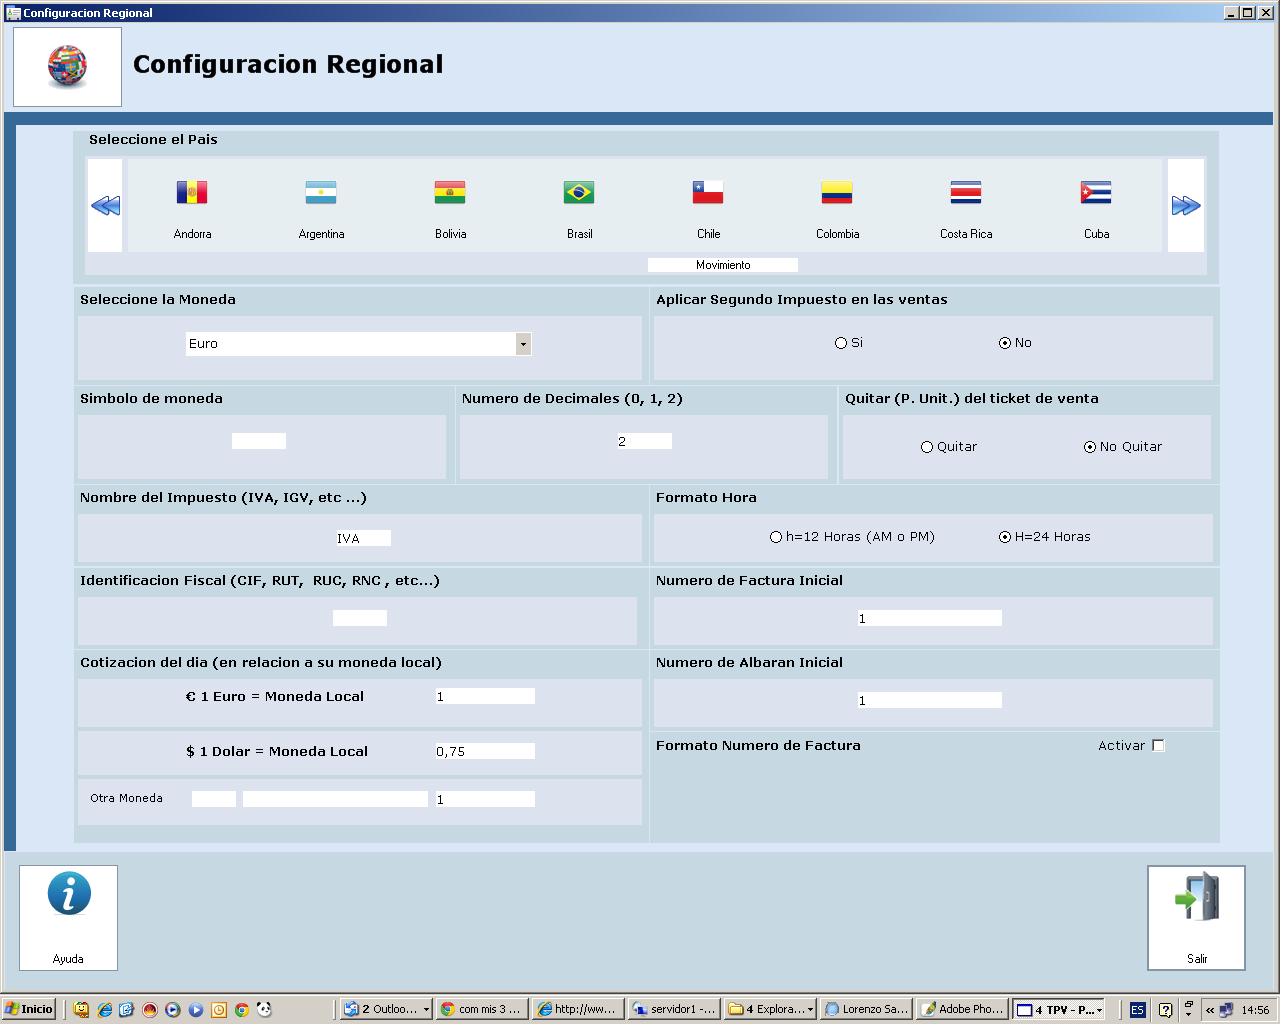Select the Quitar radio button
Image resolution: width=1280 pixels, height=1024 pixels.
coord(927,447)
